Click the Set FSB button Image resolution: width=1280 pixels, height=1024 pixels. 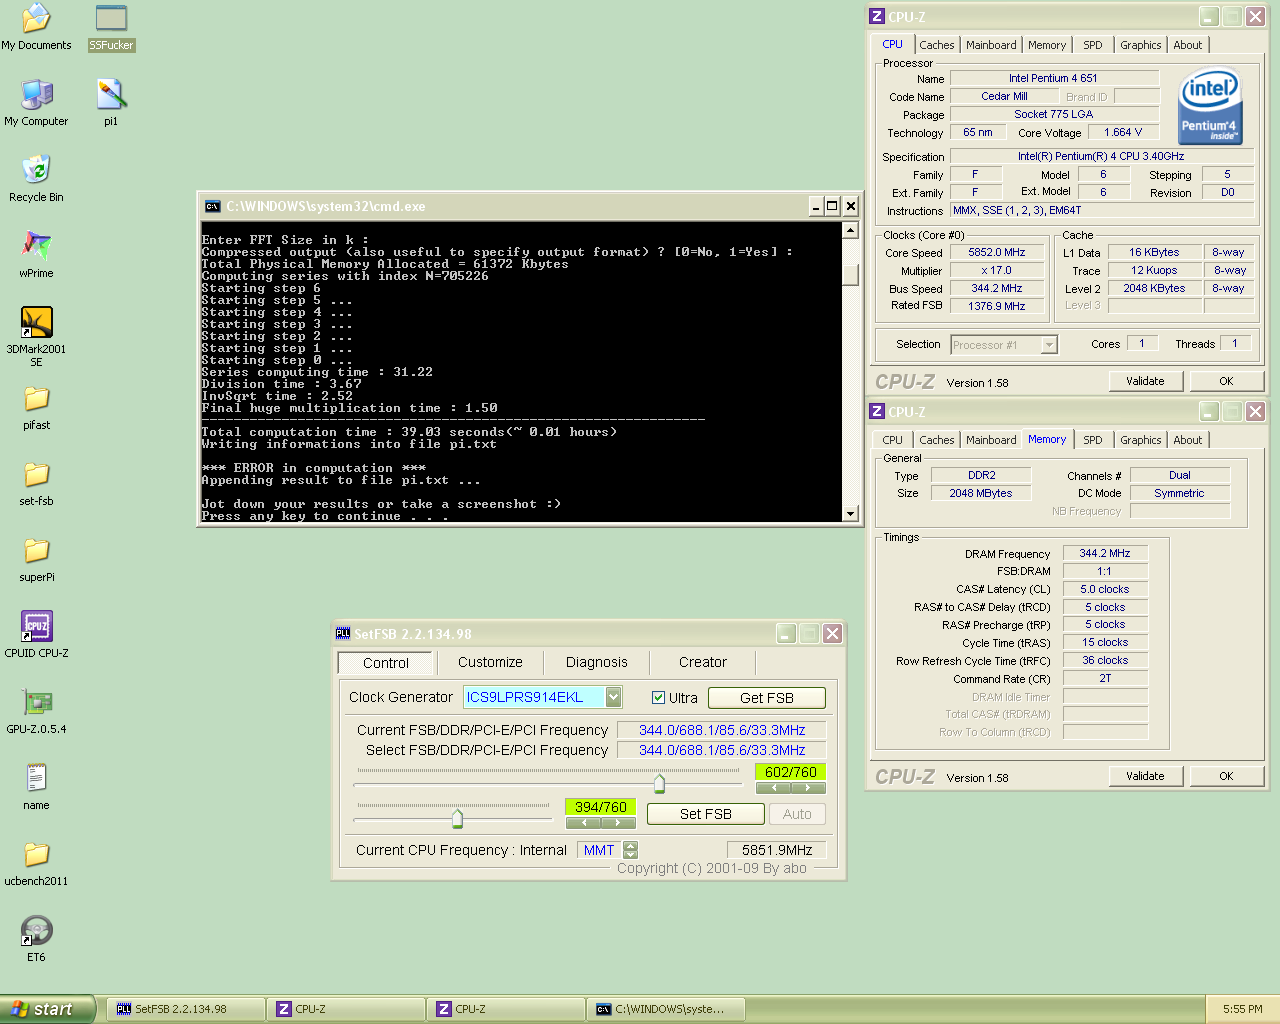coord(706,814)
